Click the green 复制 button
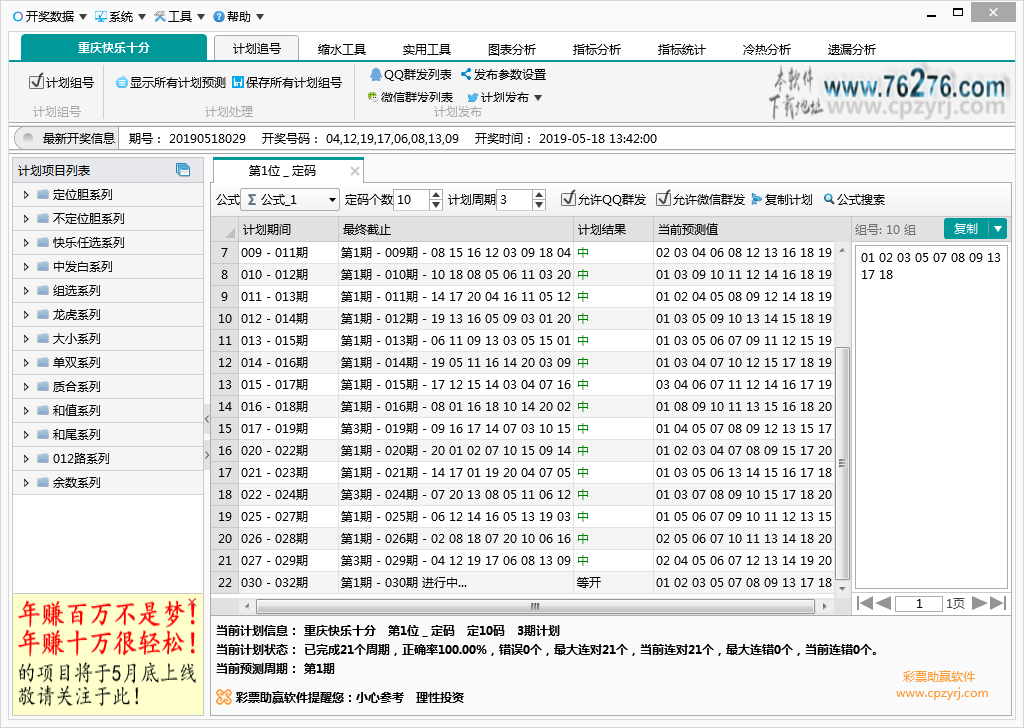 coord(967,229)
